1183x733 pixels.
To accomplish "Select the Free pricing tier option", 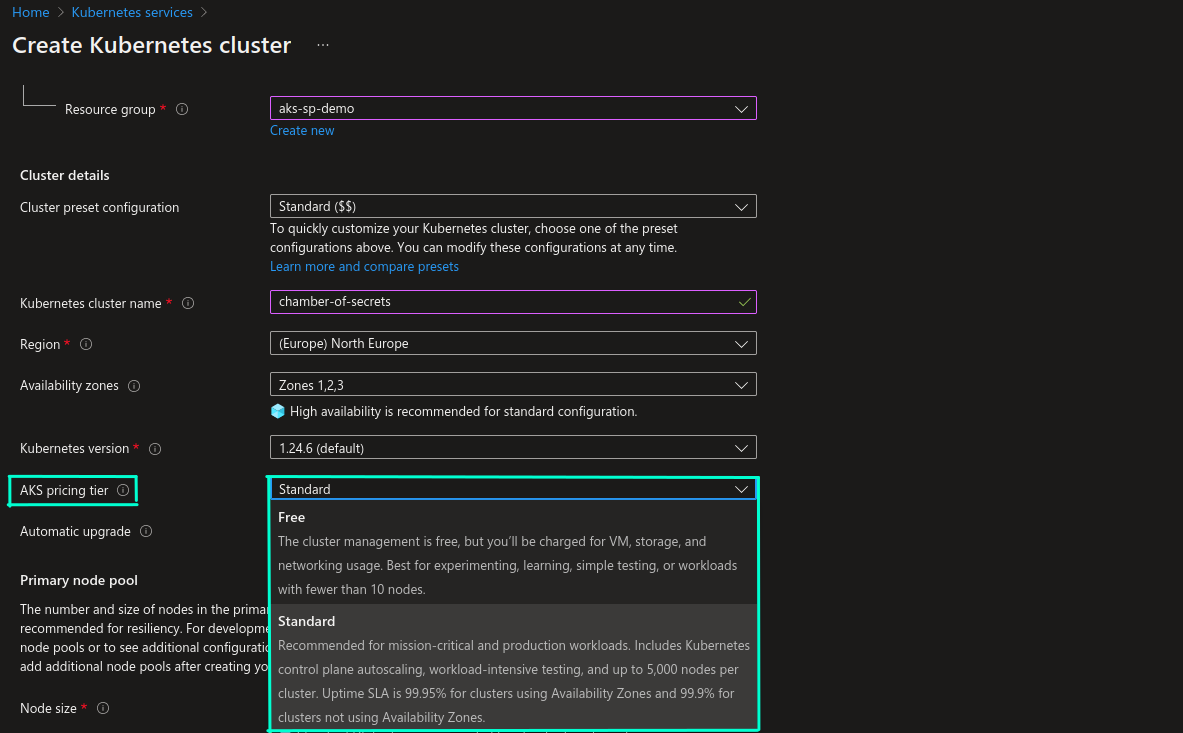I will (513, 553).
